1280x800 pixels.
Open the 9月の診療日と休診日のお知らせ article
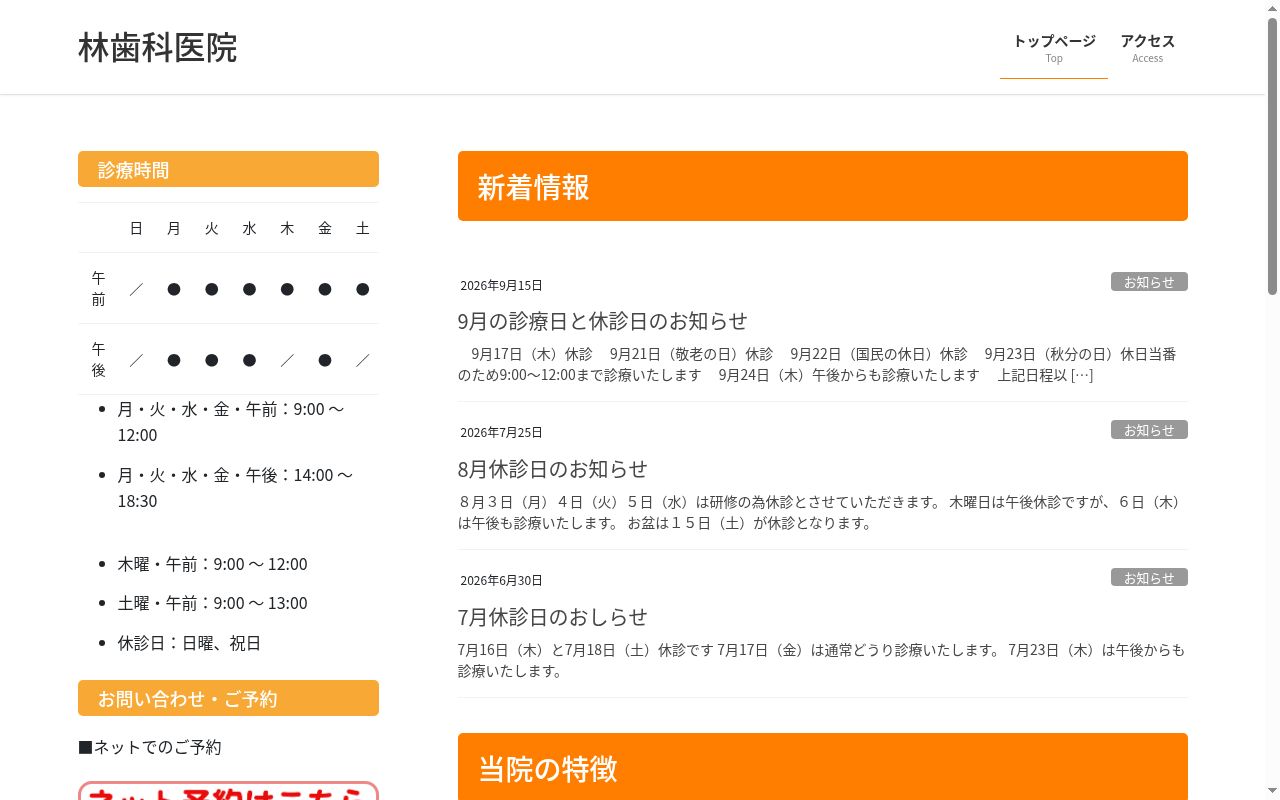602,321
